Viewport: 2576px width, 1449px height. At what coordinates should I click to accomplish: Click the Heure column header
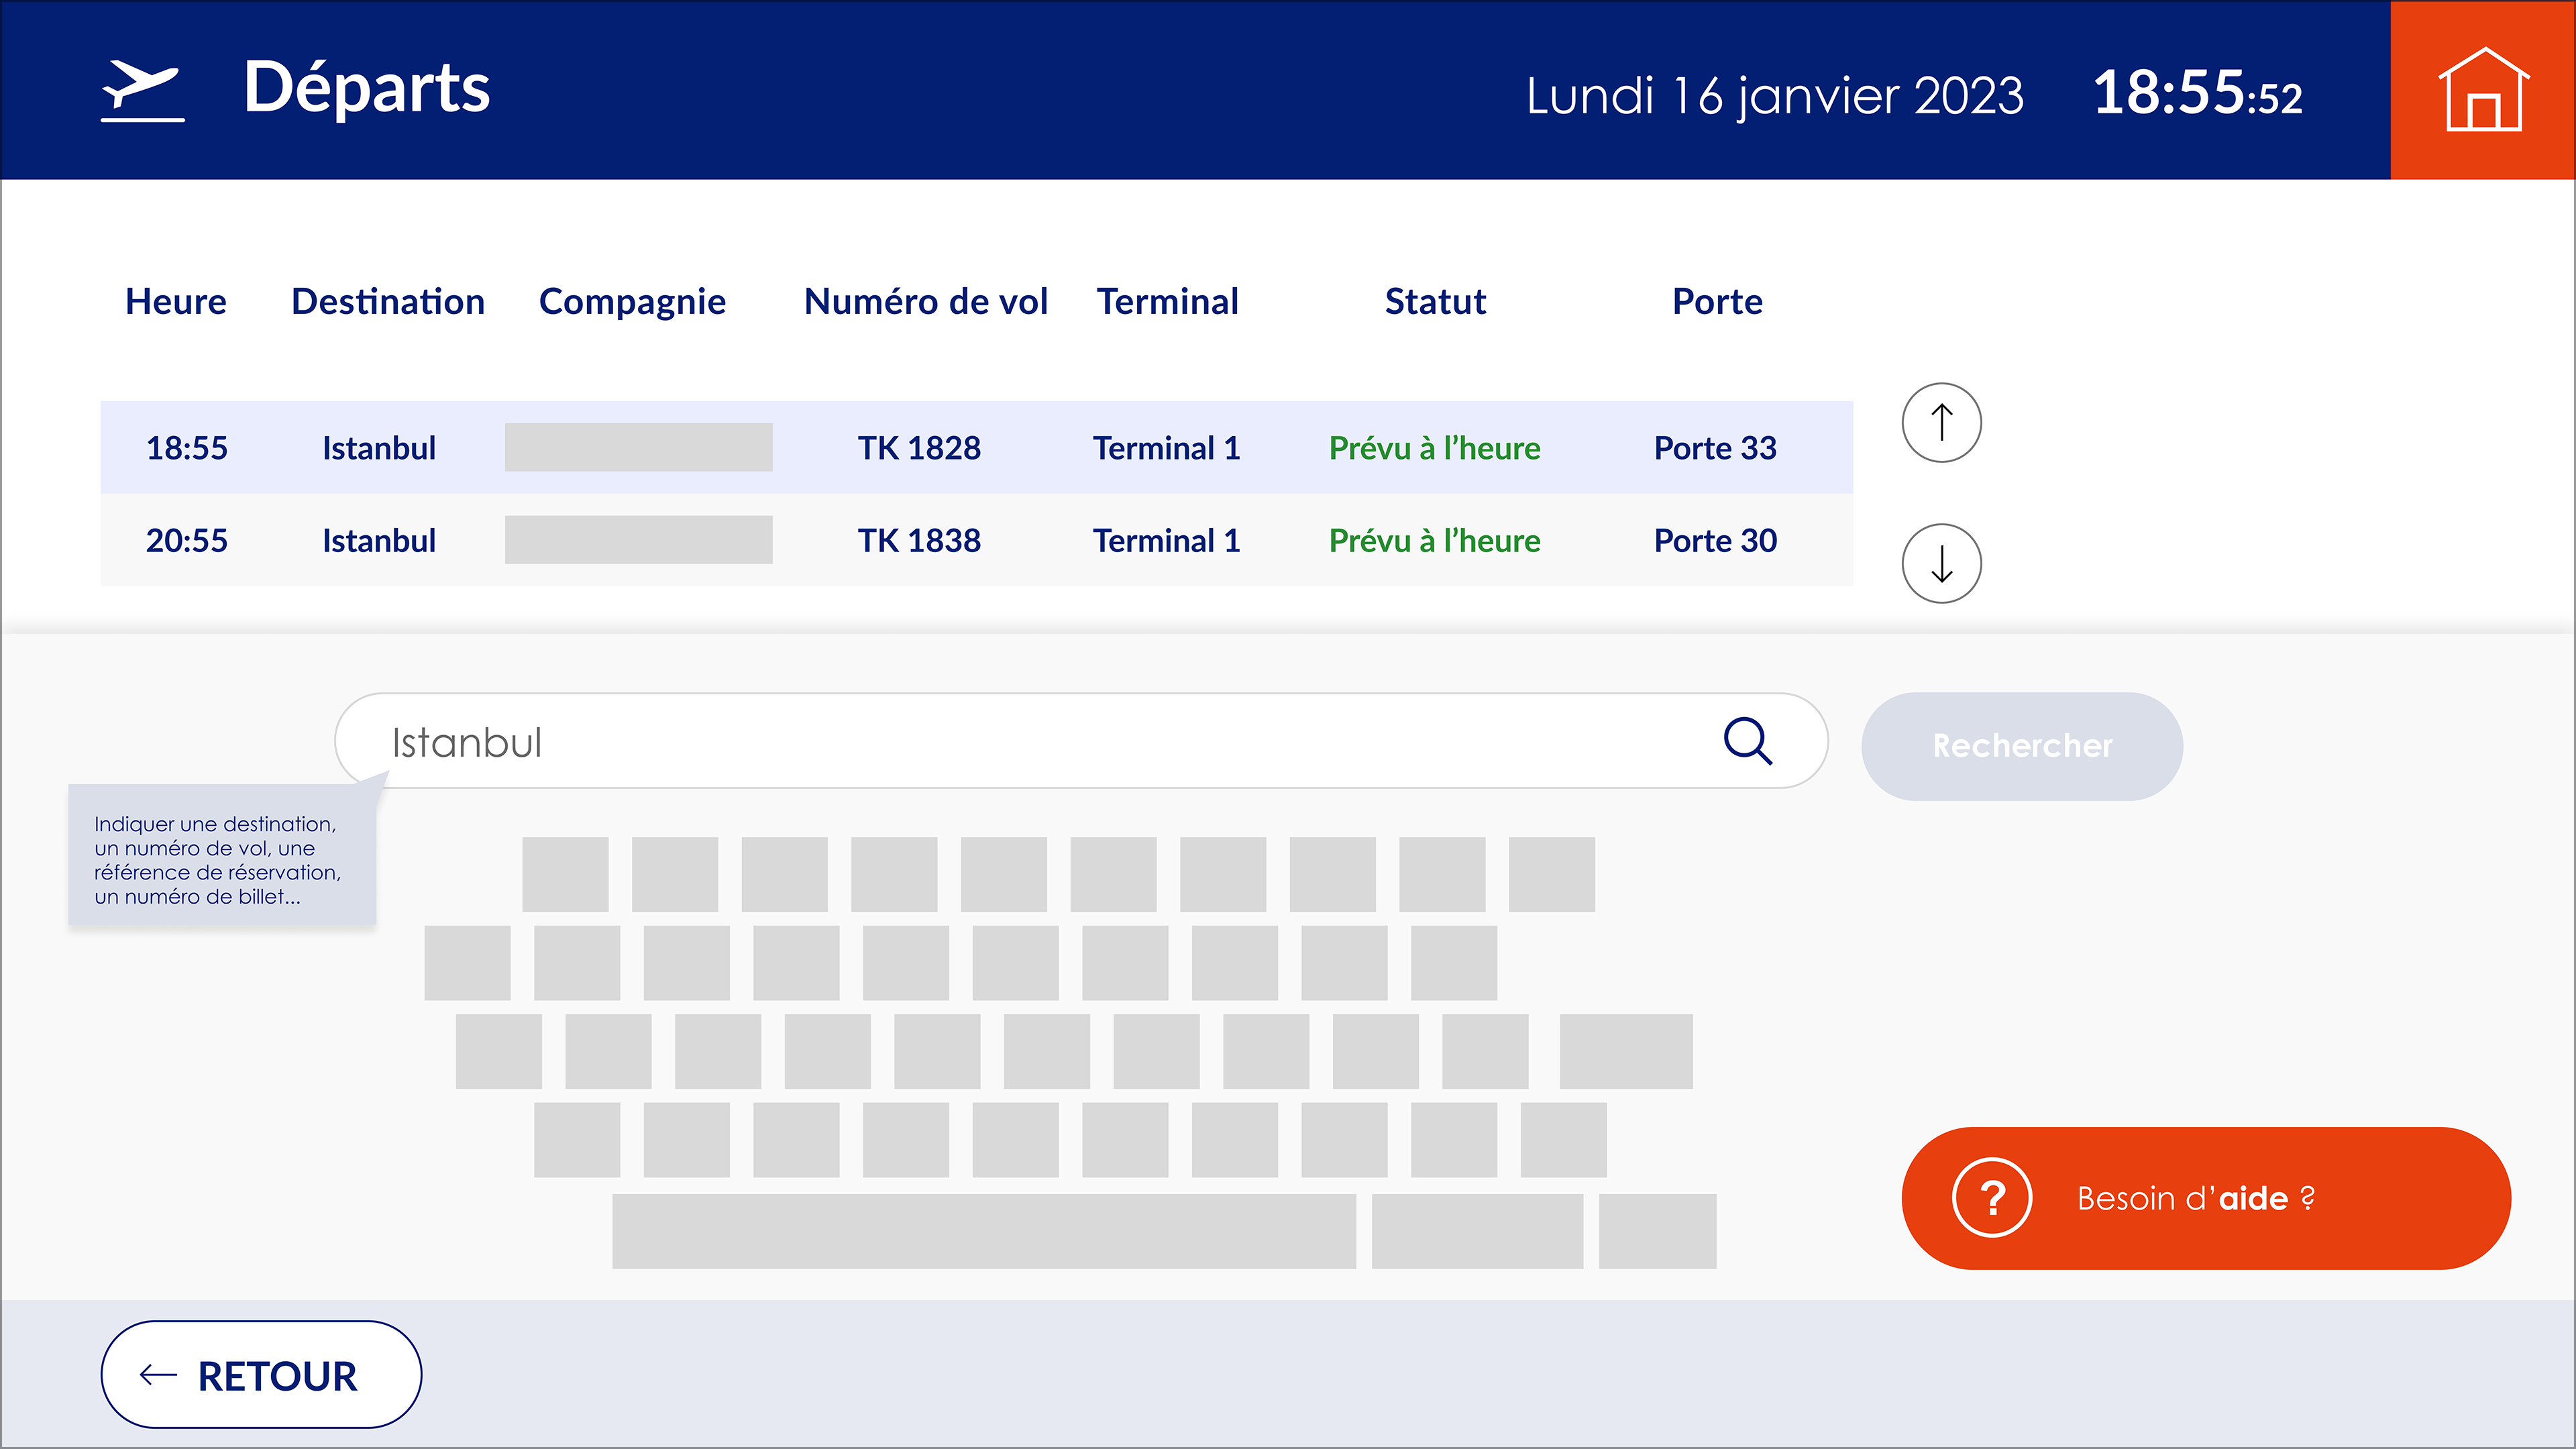(176, 301)
